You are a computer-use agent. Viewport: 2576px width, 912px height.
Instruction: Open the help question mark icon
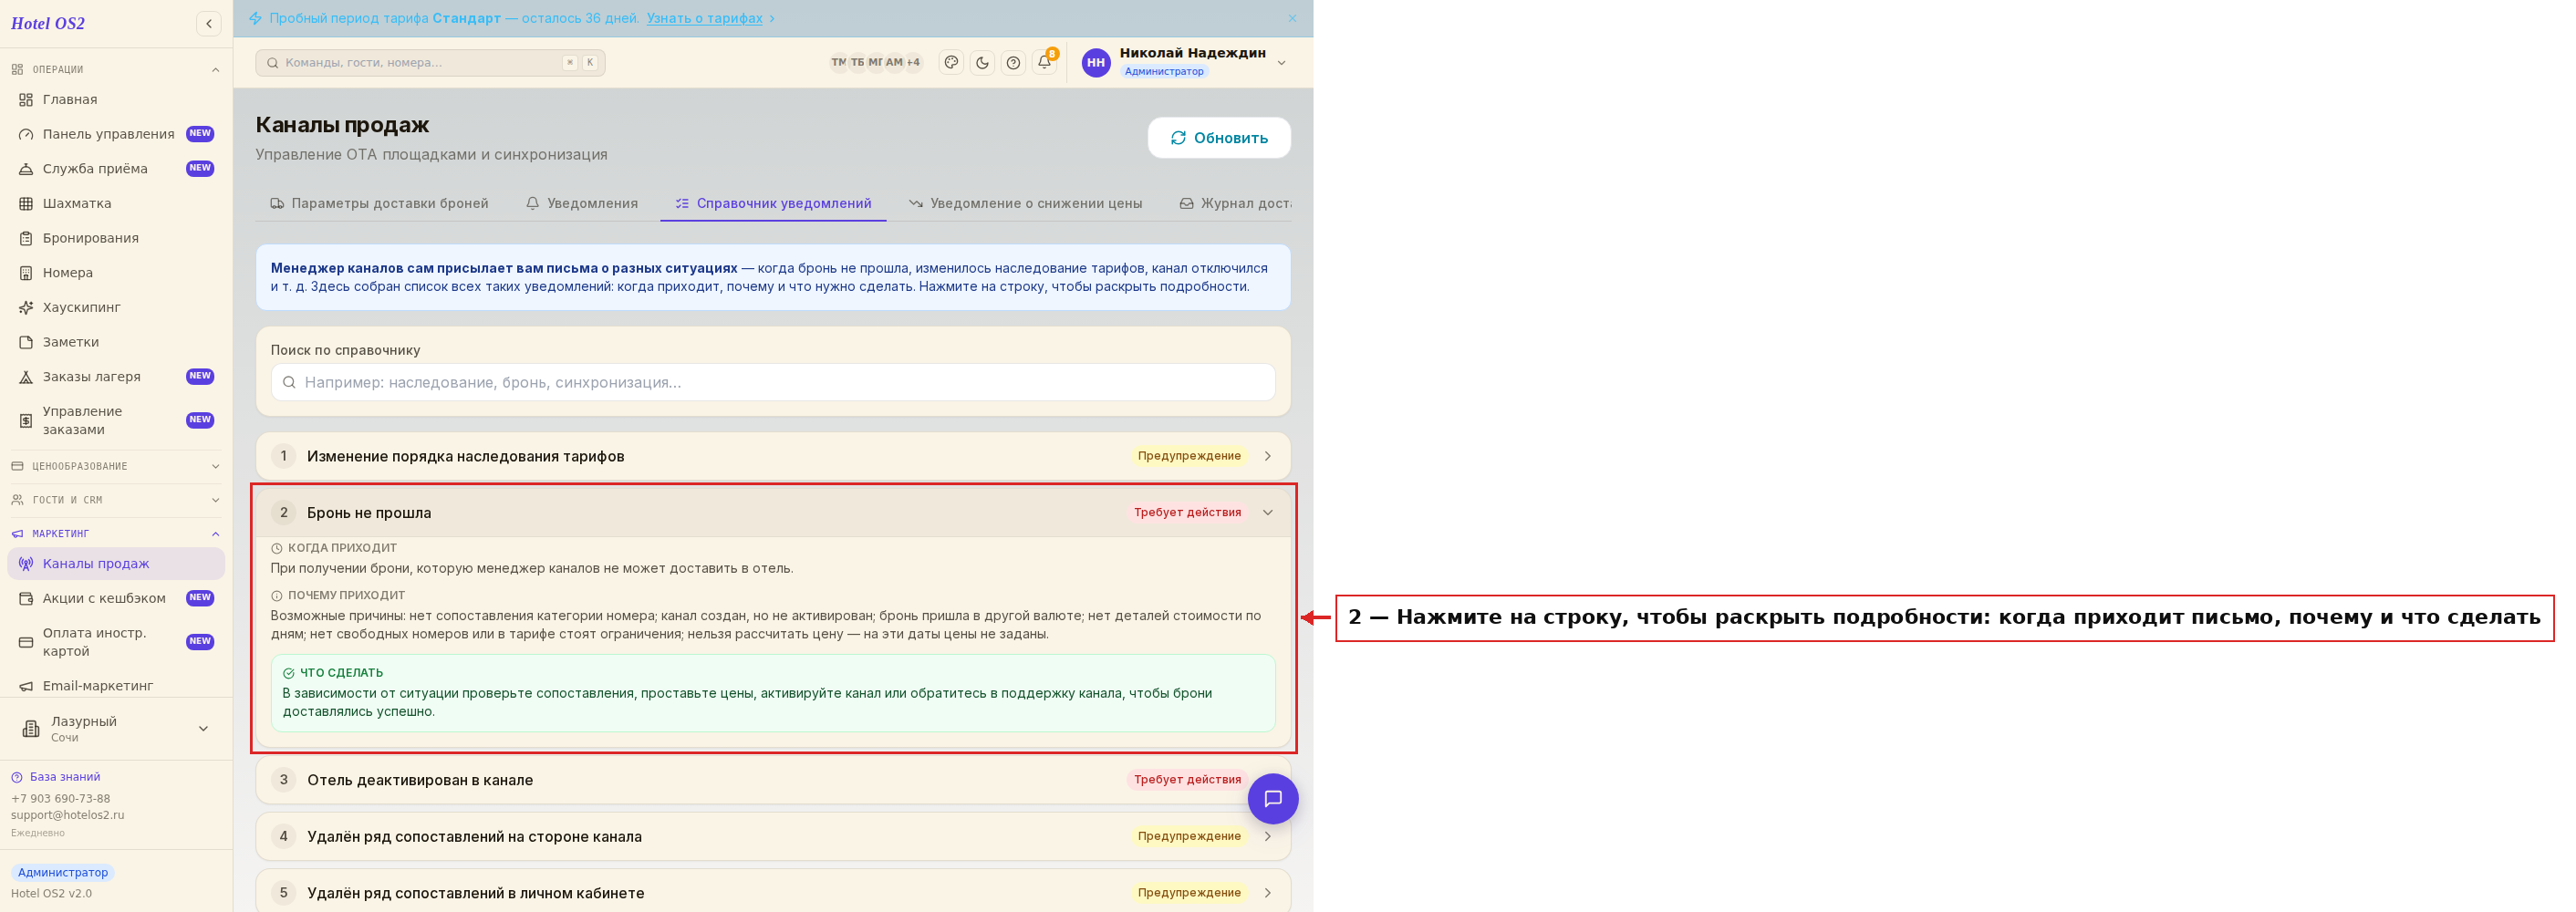pyautogui.click(x=1013, y=63)
